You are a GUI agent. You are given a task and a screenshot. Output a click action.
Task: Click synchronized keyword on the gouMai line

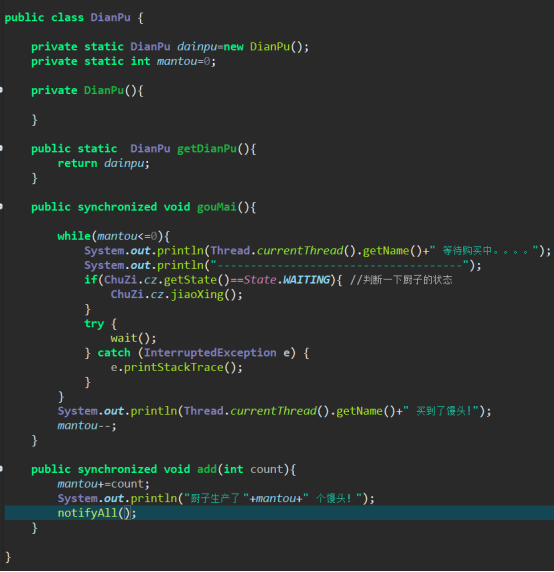[x=117, y=207]
